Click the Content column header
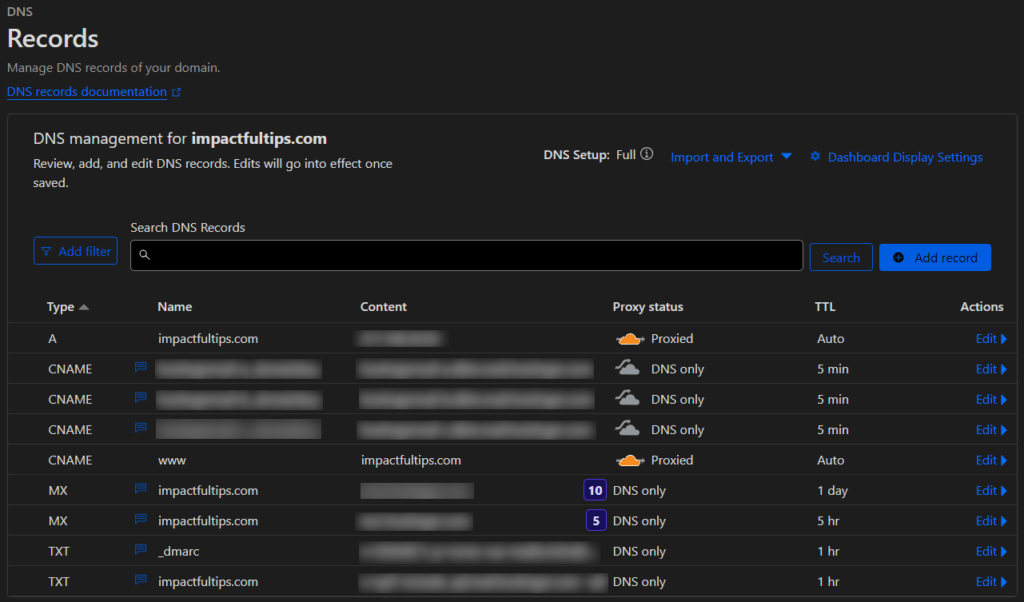The height and width of the screenshot is (602, 1024). (x=383, y=307)
